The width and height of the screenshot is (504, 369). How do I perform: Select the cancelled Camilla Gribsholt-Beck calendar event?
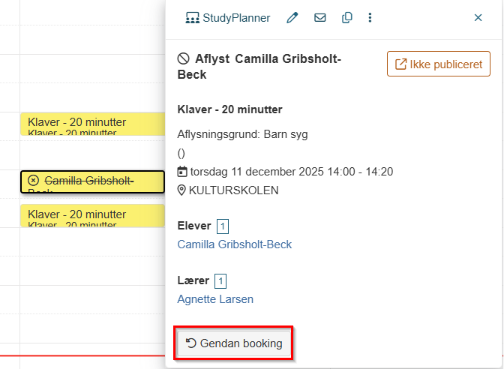click(93, 182)
